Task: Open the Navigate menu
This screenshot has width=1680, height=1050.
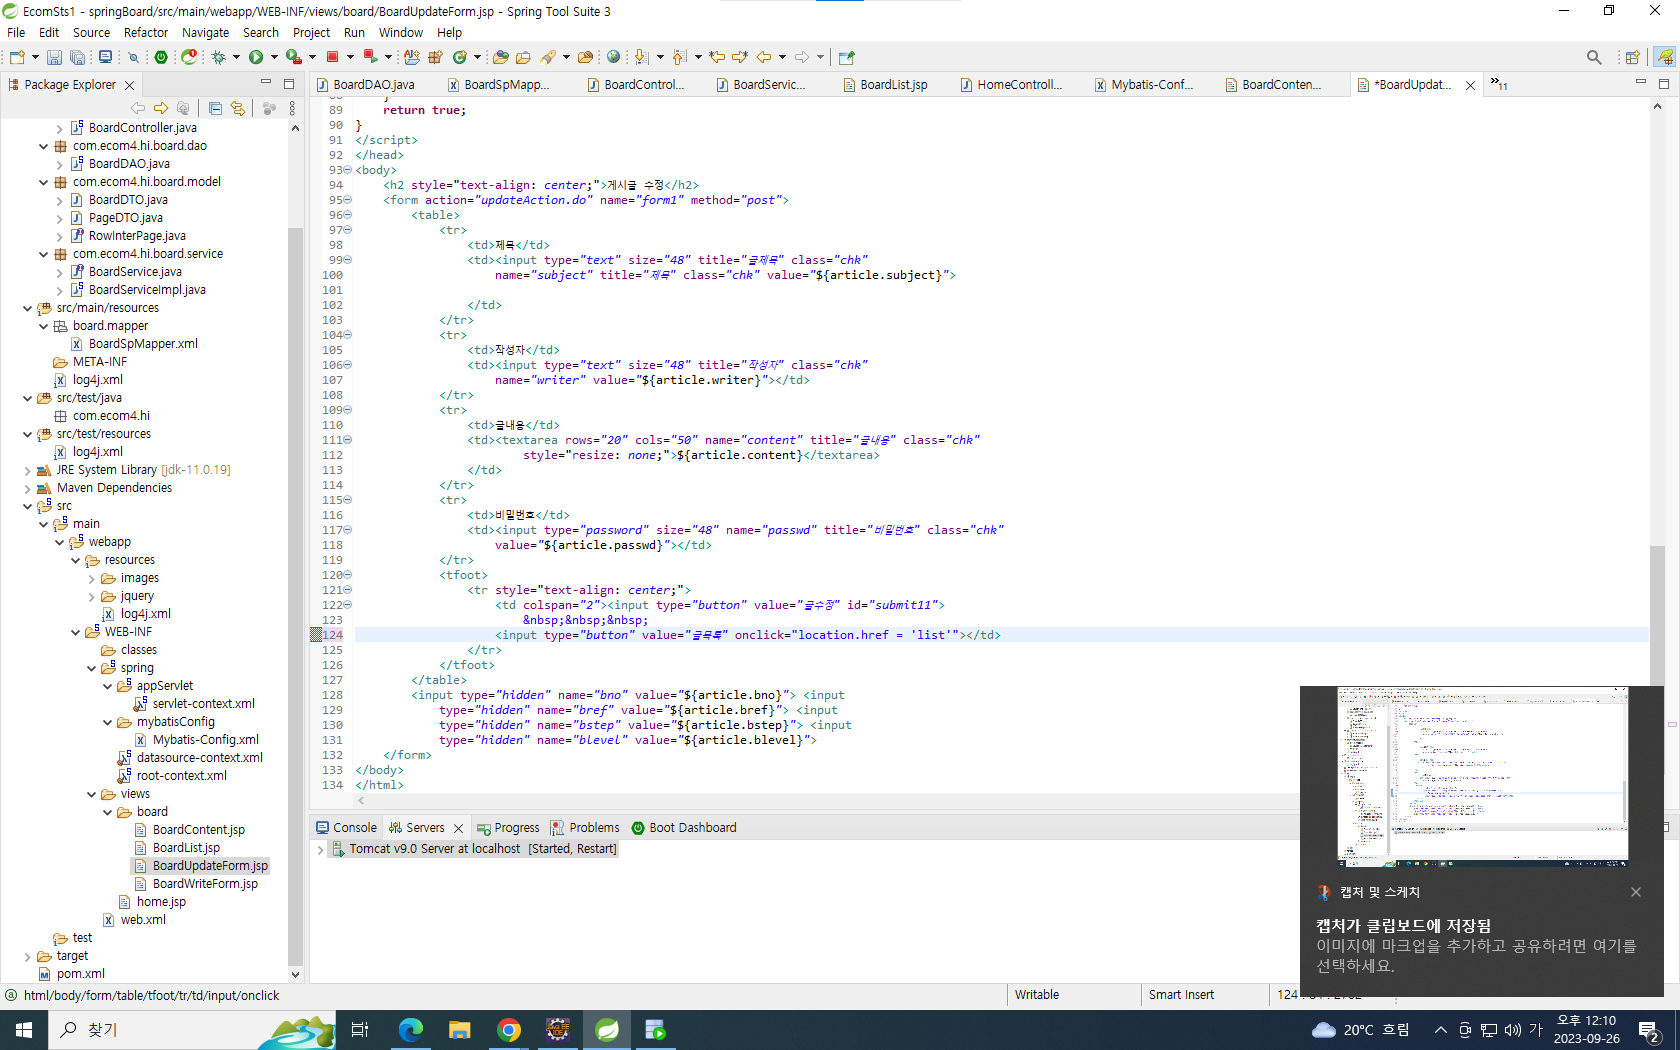Action: pyautogui.click(x=205, y=32)
